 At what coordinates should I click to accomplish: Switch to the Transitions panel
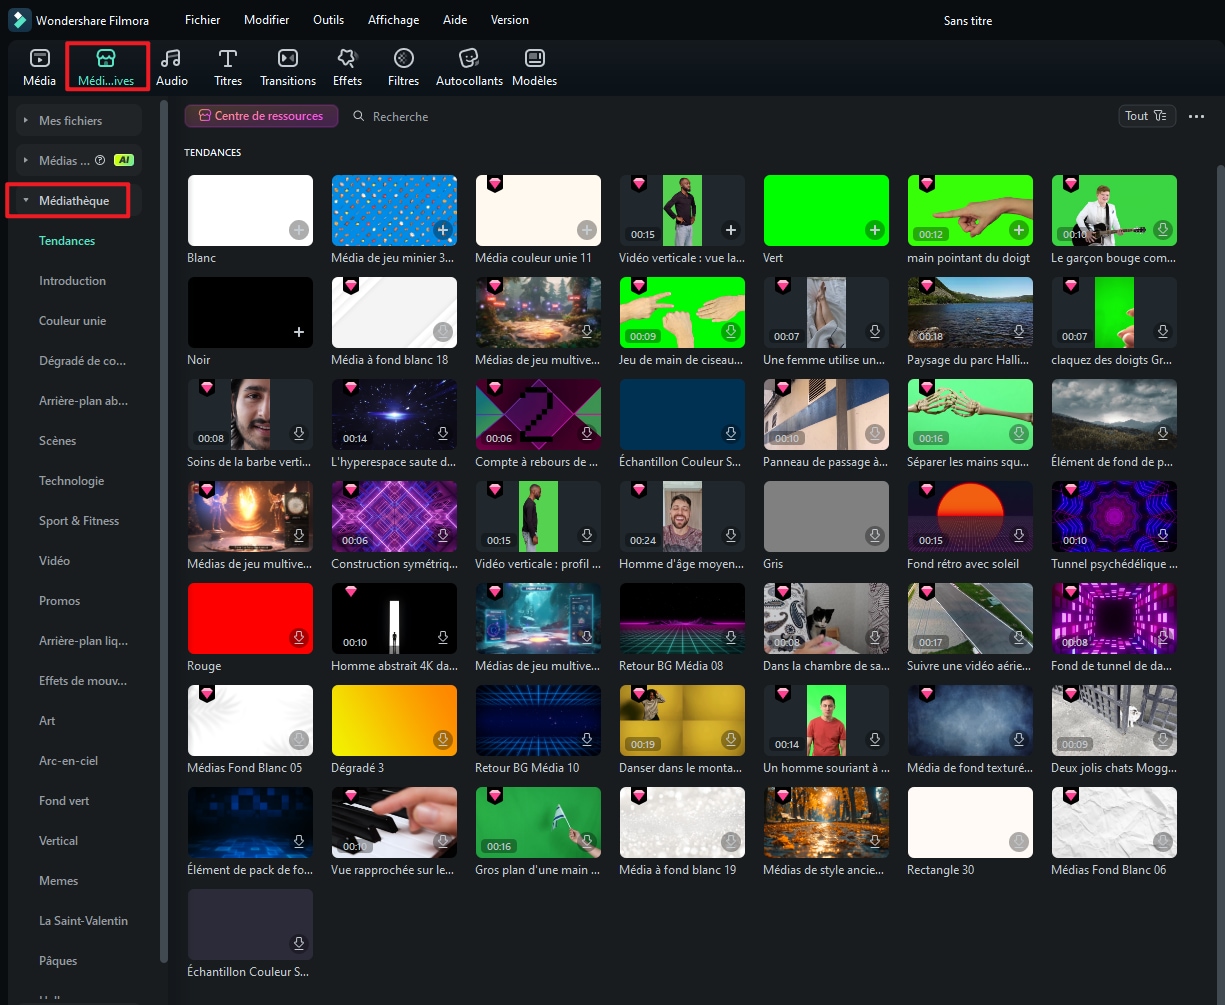[x=288, y=67]
